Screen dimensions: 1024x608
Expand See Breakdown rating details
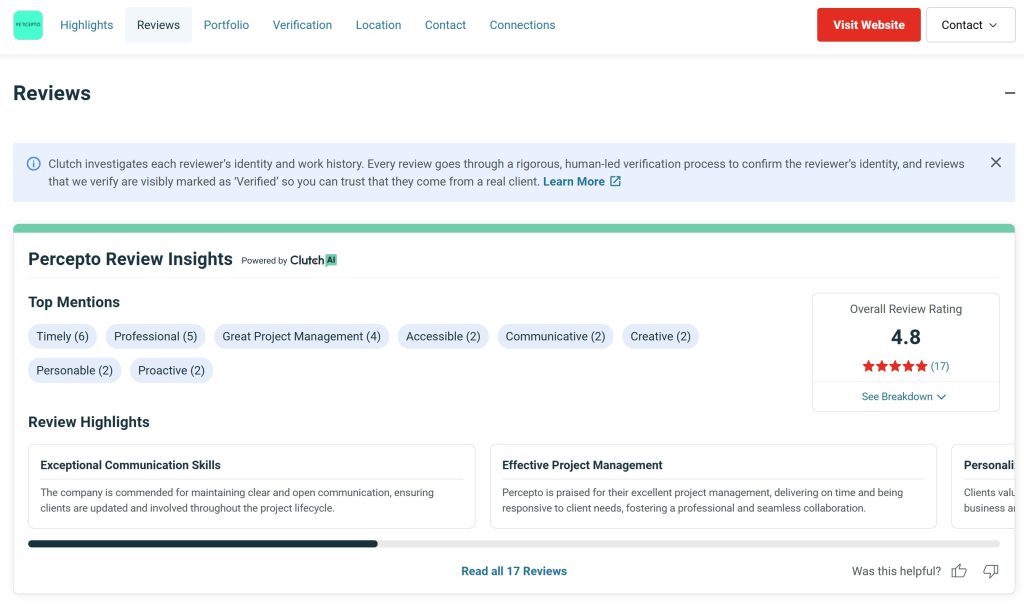pyautogui.click(x=903, y=396)
